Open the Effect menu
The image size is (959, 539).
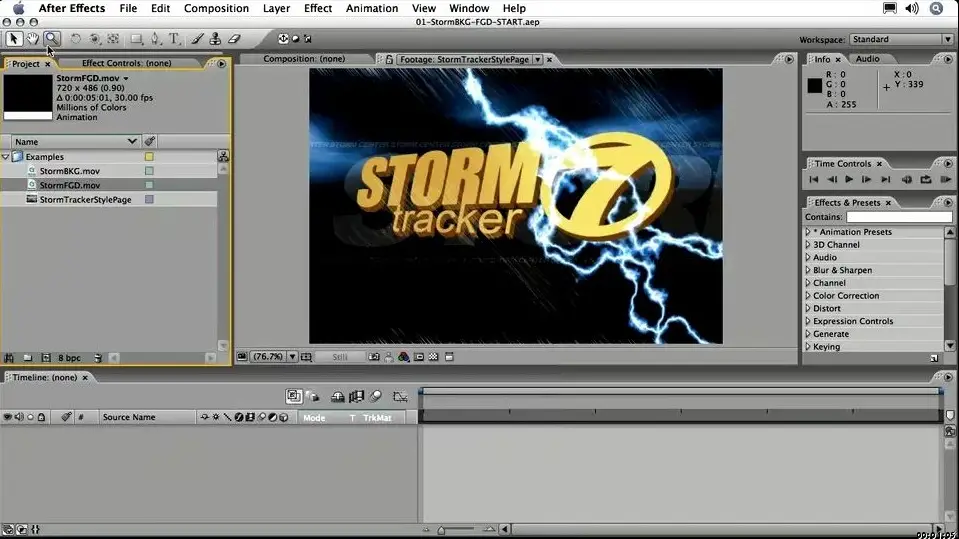click(318, 8)
